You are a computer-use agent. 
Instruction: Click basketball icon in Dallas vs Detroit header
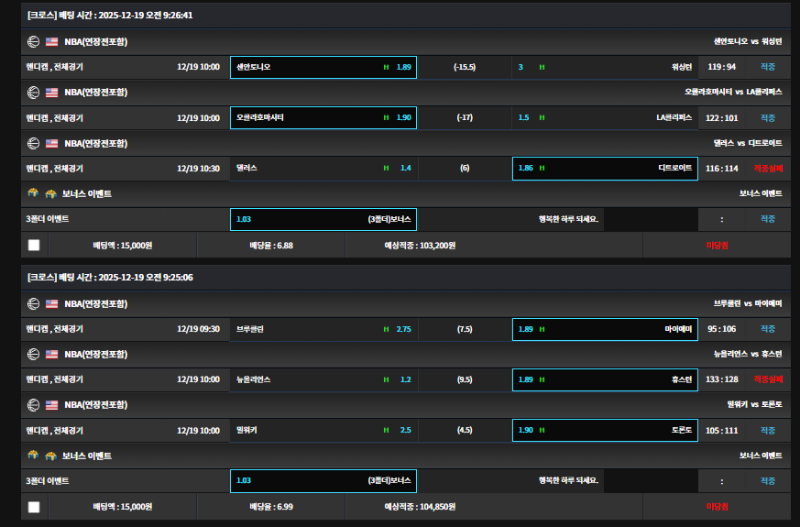click(33, 143)
